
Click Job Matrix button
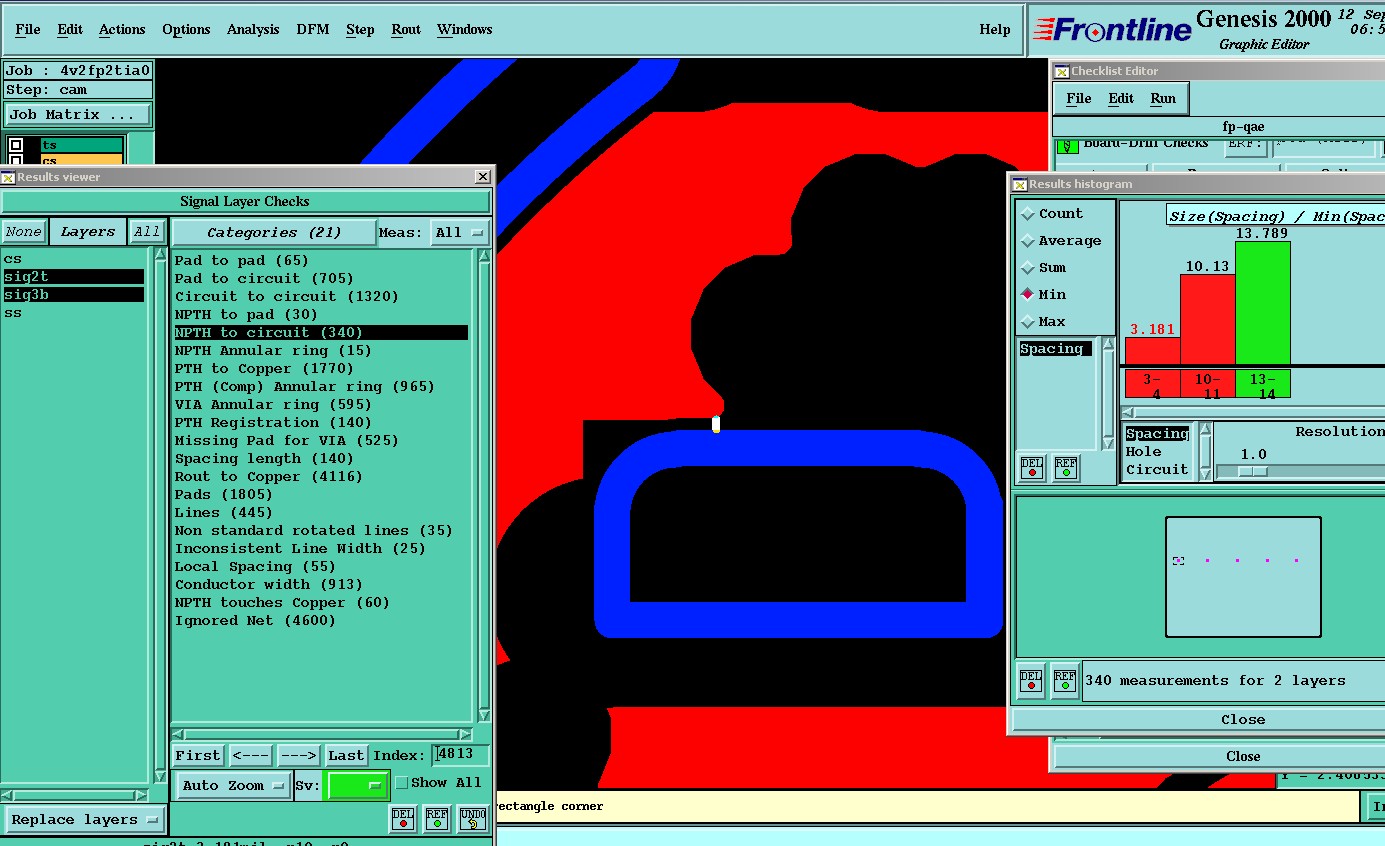click(x=78, y=114)
